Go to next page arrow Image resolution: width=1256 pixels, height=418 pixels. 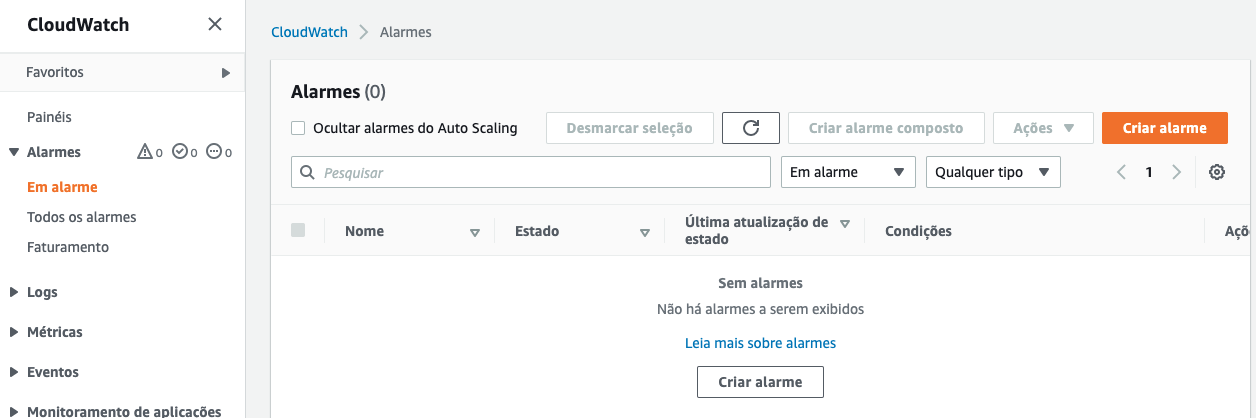[x=1176, y=172]
